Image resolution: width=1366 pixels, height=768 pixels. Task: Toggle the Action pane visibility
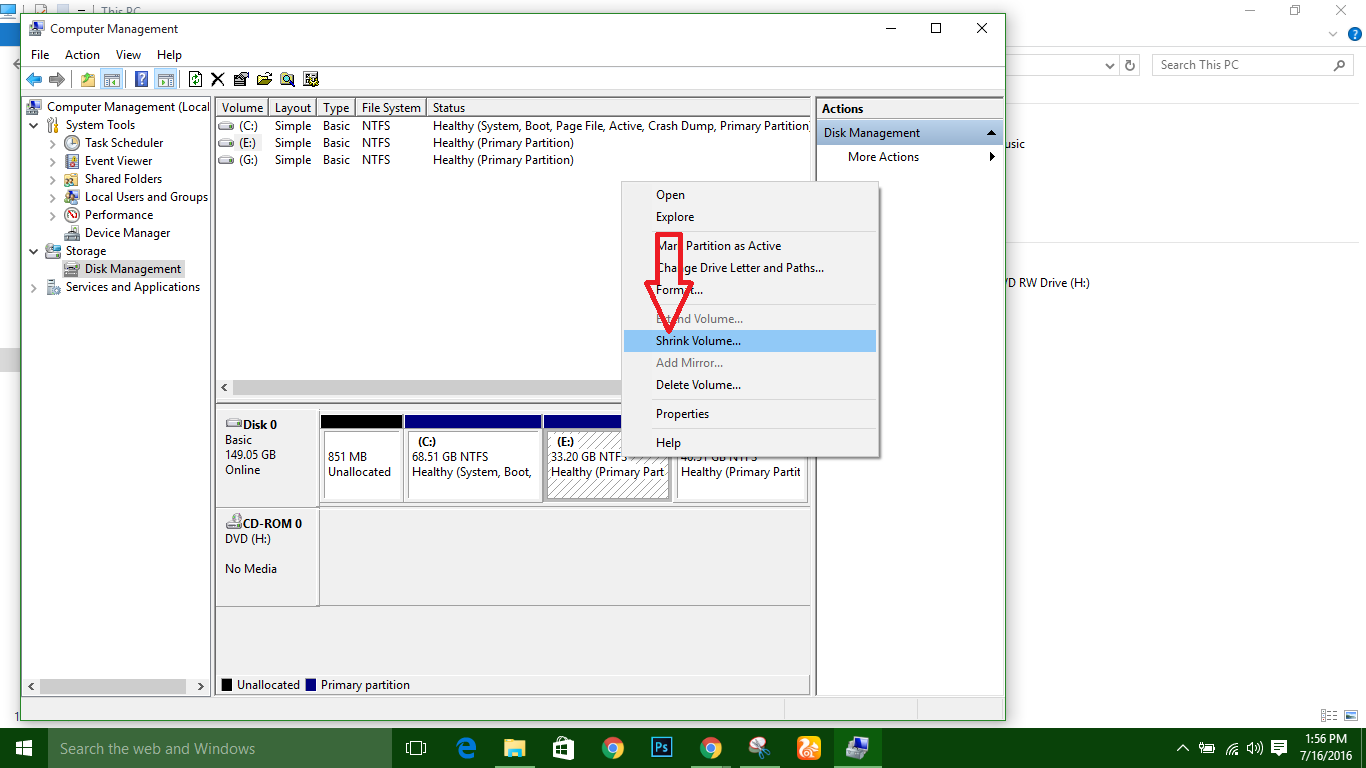[x=165, y=79]
